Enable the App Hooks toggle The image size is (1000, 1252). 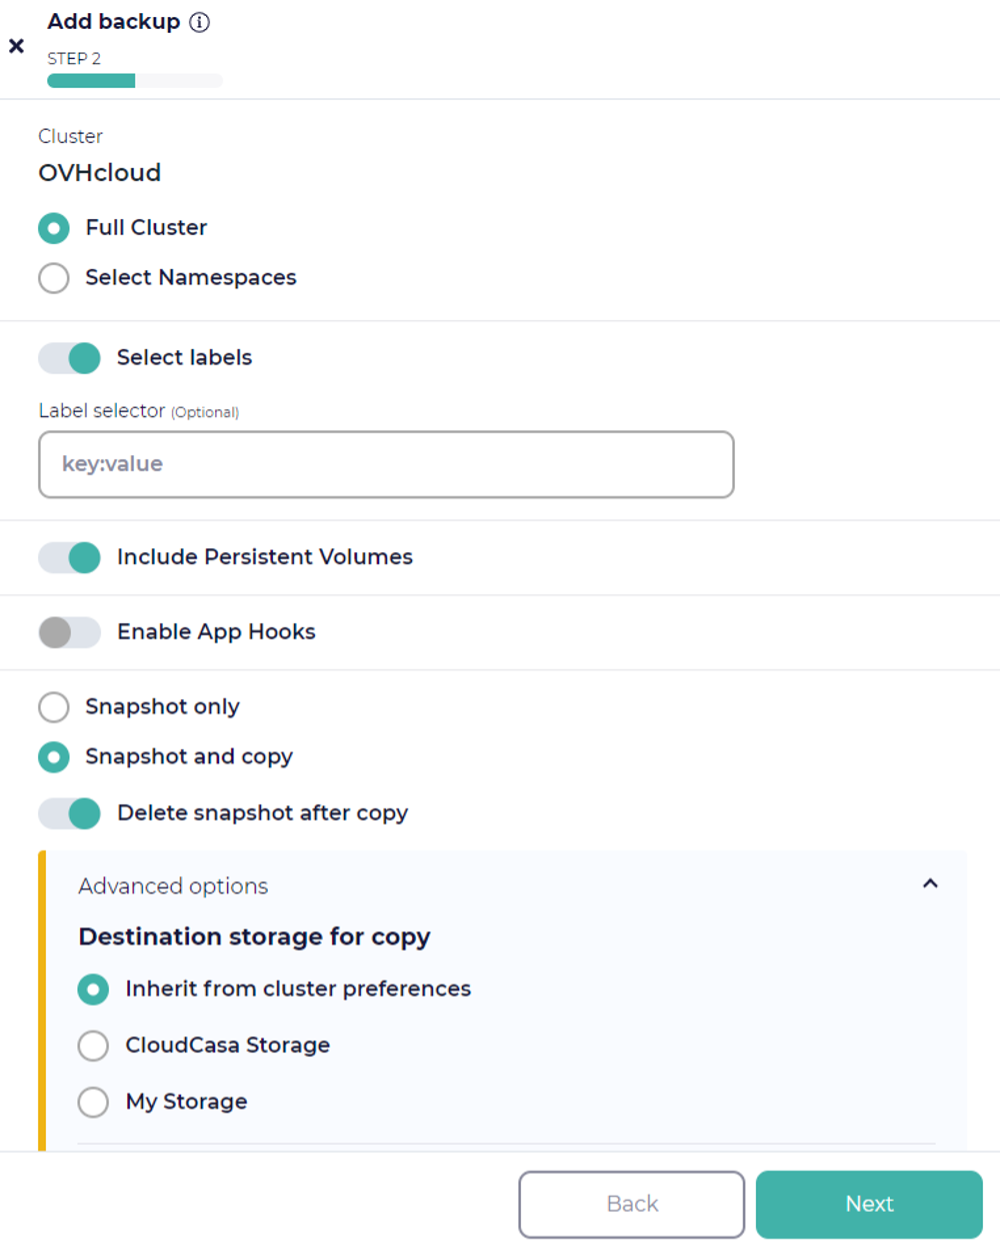click(x=70, y=632)
